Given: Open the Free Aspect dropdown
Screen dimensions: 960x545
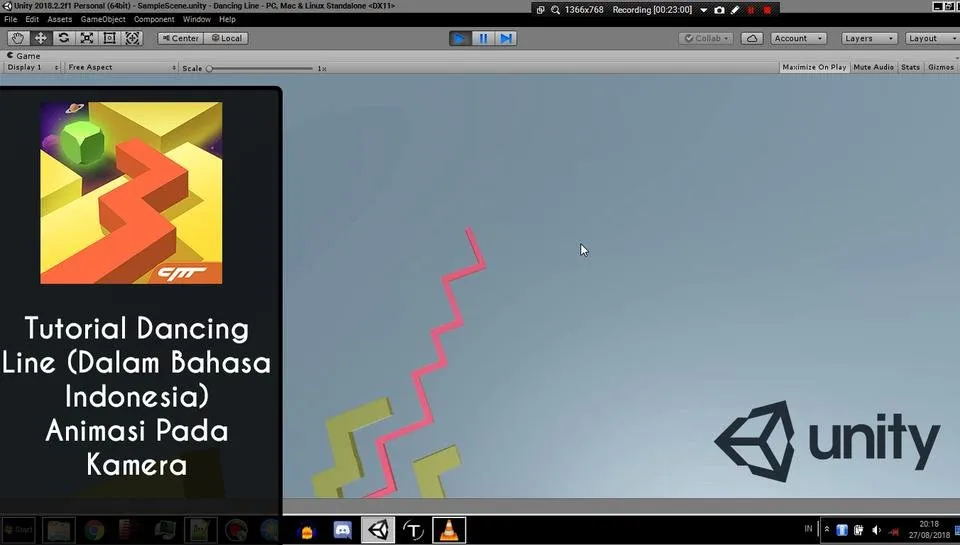Looking at the screenshot, I should pos(121,67).
